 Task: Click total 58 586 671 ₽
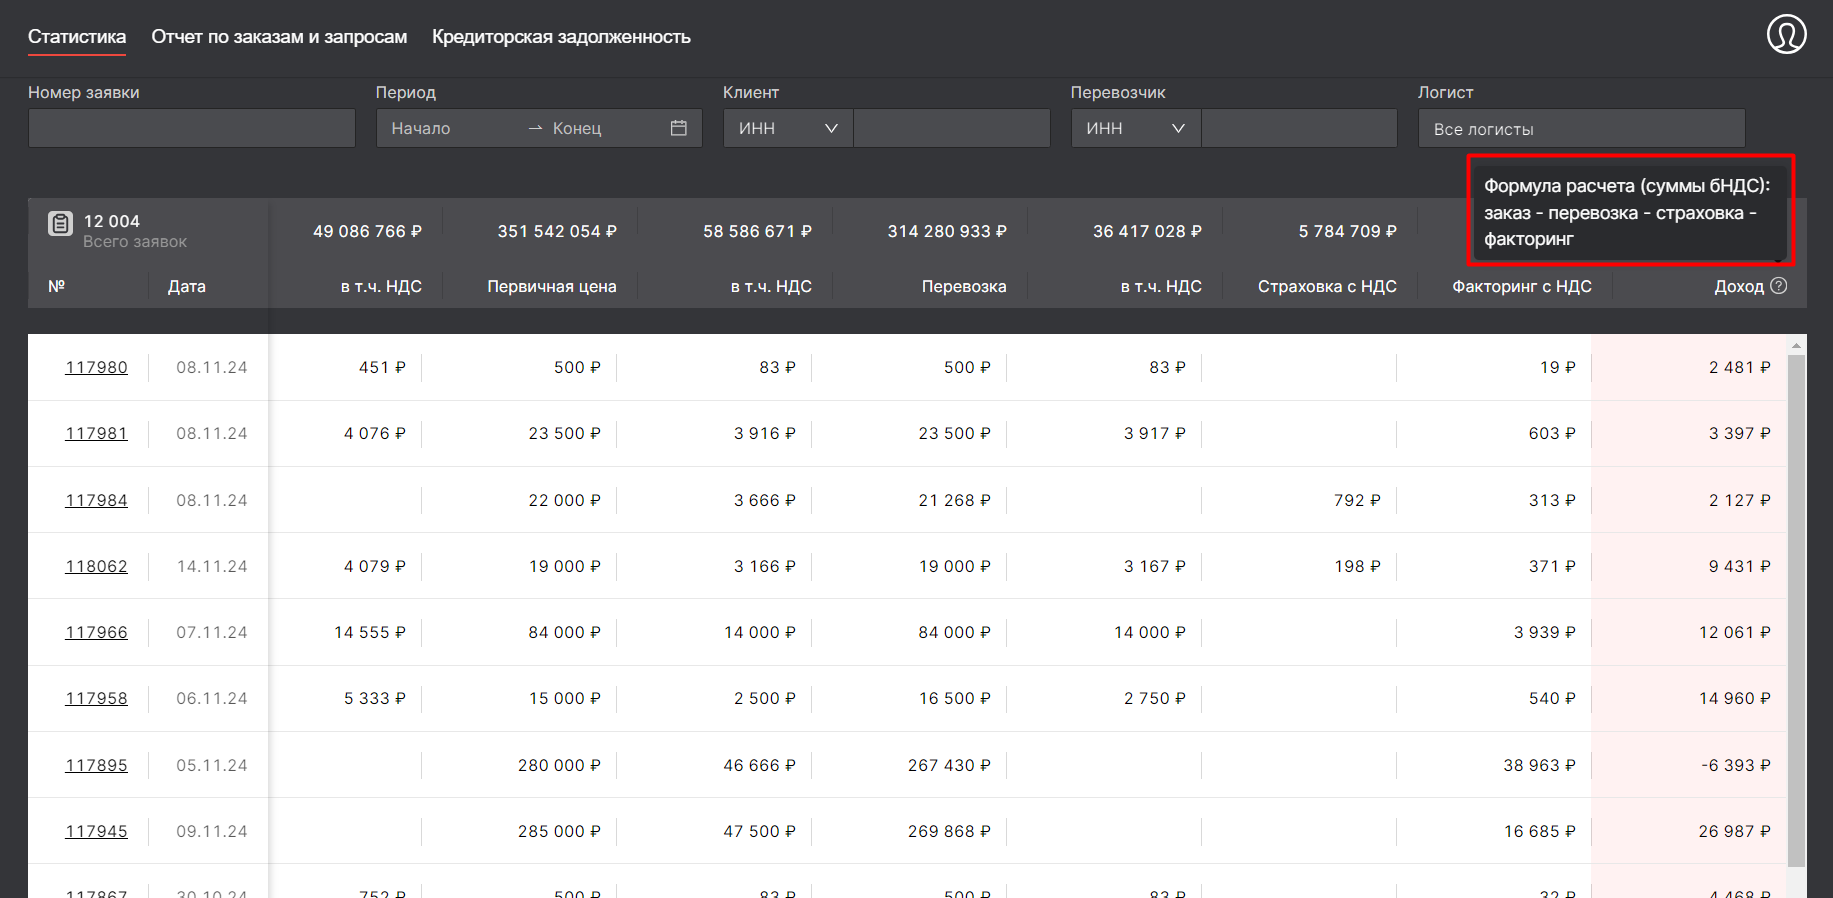757,231
